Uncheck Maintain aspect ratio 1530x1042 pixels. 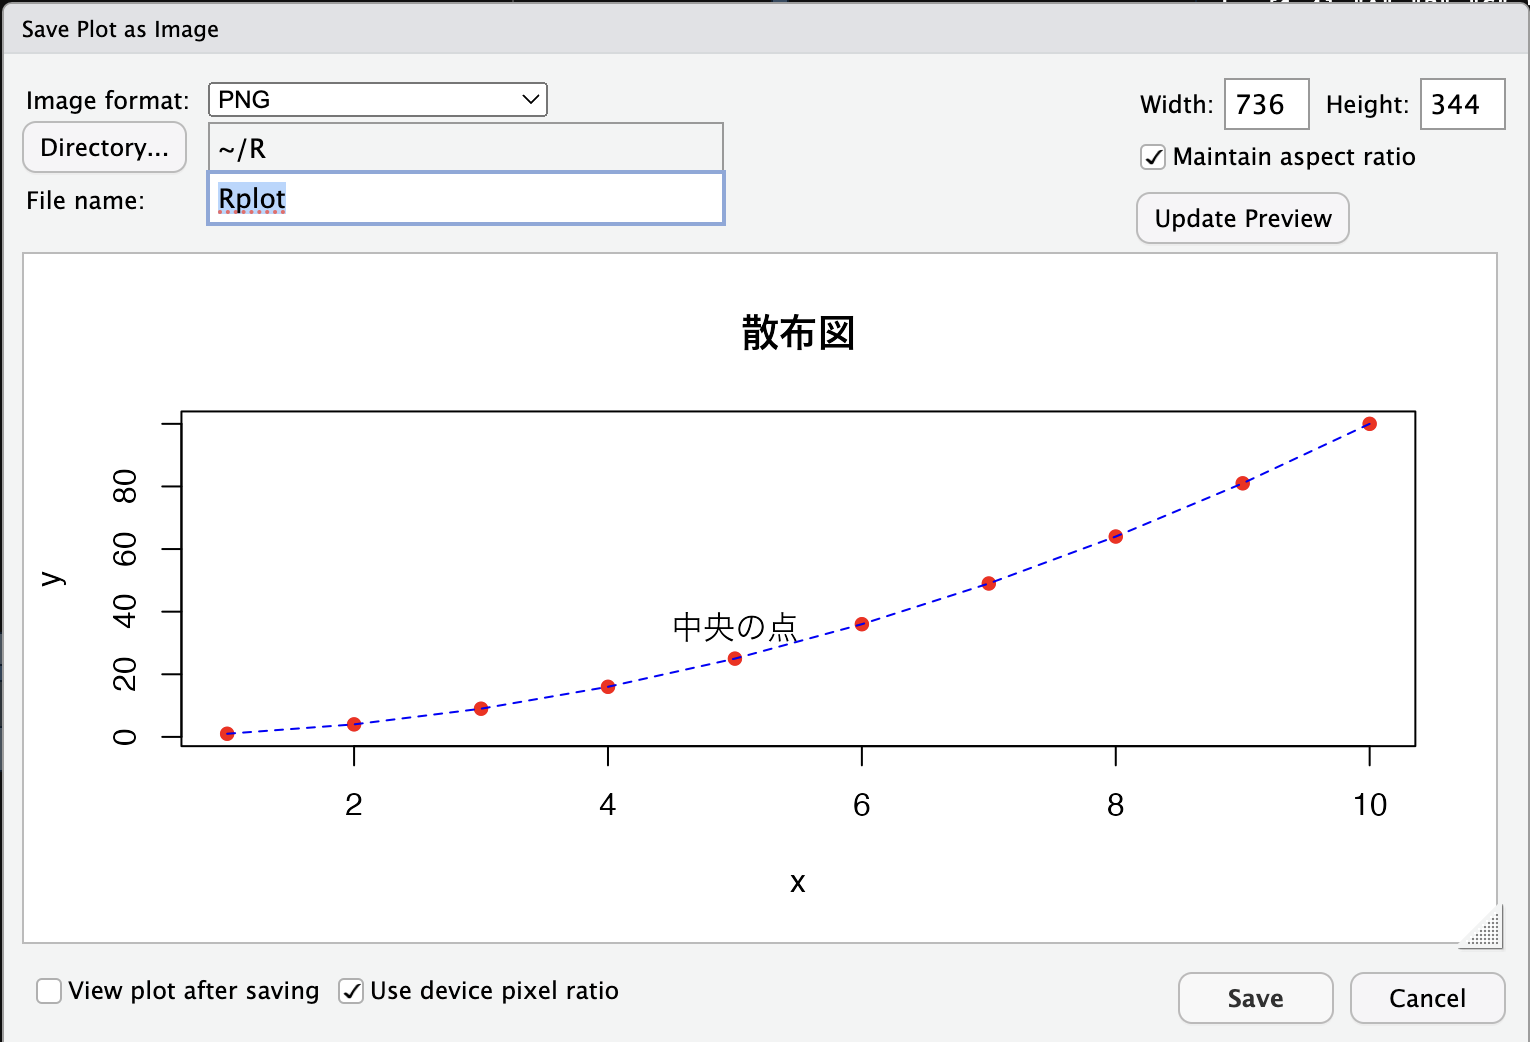click(x=1153, y=157)
